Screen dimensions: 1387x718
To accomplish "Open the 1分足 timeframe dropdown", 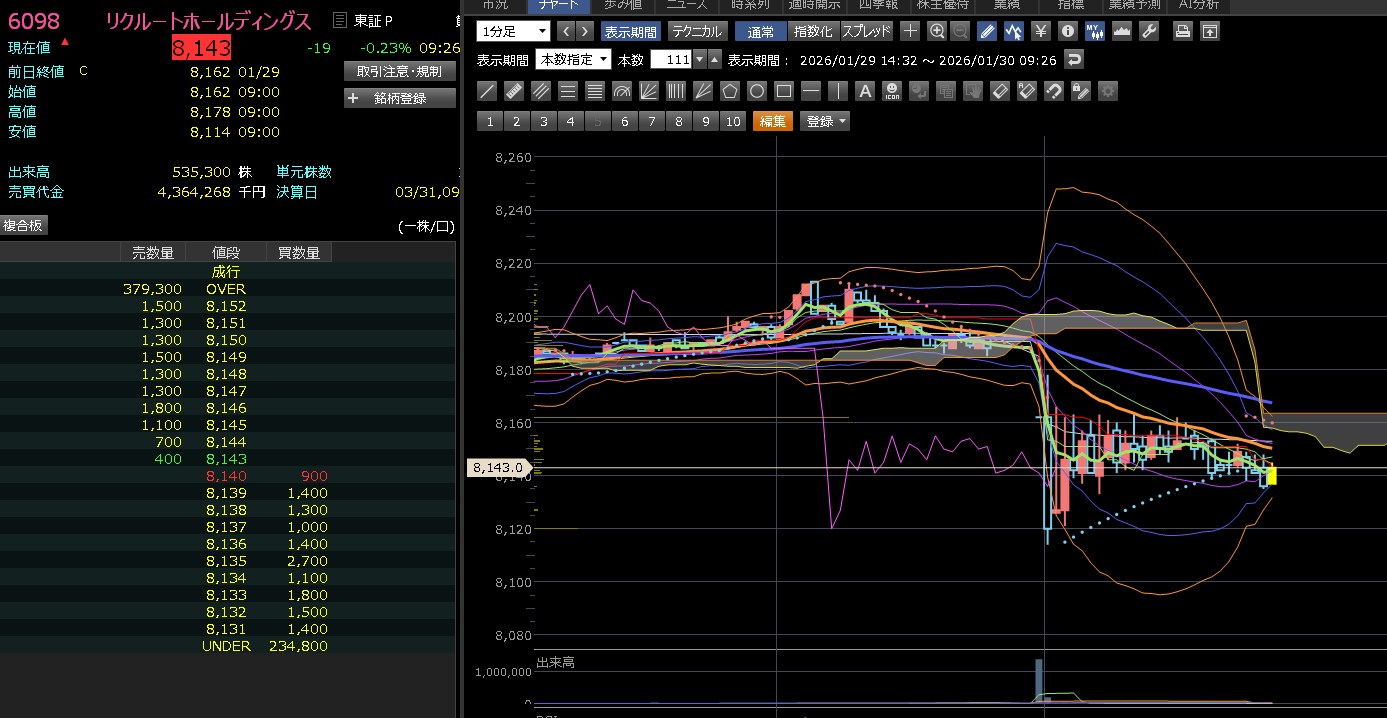I will point(513,31).
